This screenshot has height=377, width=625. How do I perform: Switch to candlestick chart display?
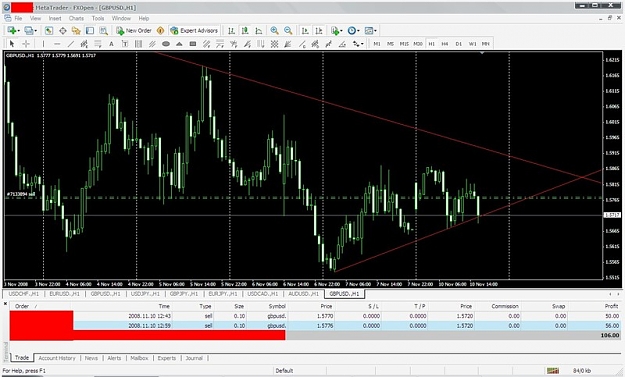pyautogui.click(x=245, y=30)
